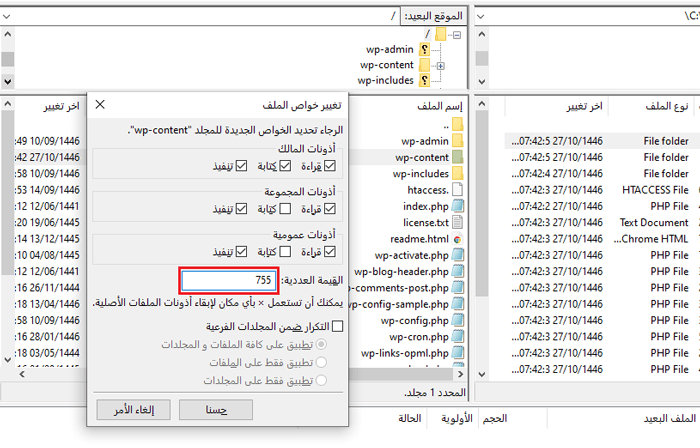Open the remote site path dropdown
Viewport: 700px width, 448px height.
pyautogui.click(x=6, y=17)
